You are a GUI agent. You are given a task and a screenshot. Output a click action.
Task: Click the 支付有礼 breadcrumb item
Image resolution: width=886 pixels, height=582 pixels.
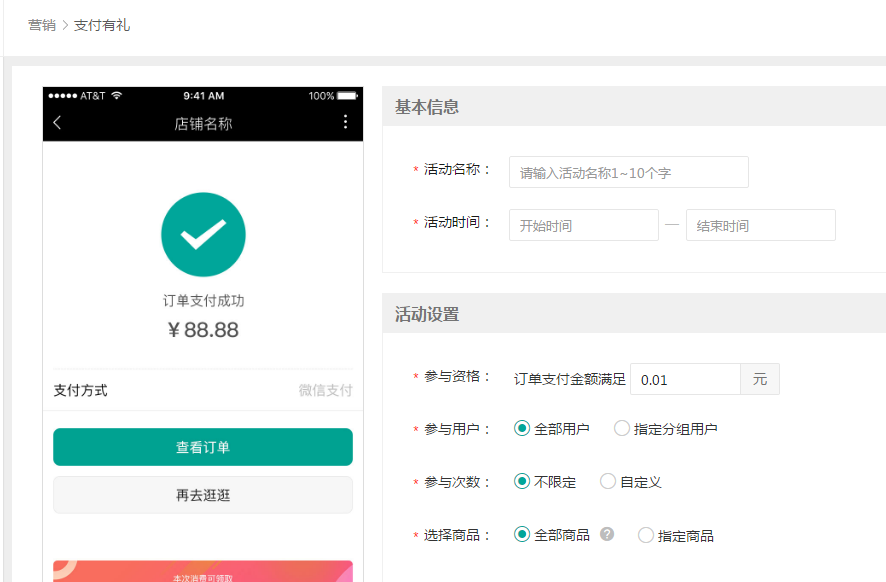pyautogui.click(x=102, y=25)
